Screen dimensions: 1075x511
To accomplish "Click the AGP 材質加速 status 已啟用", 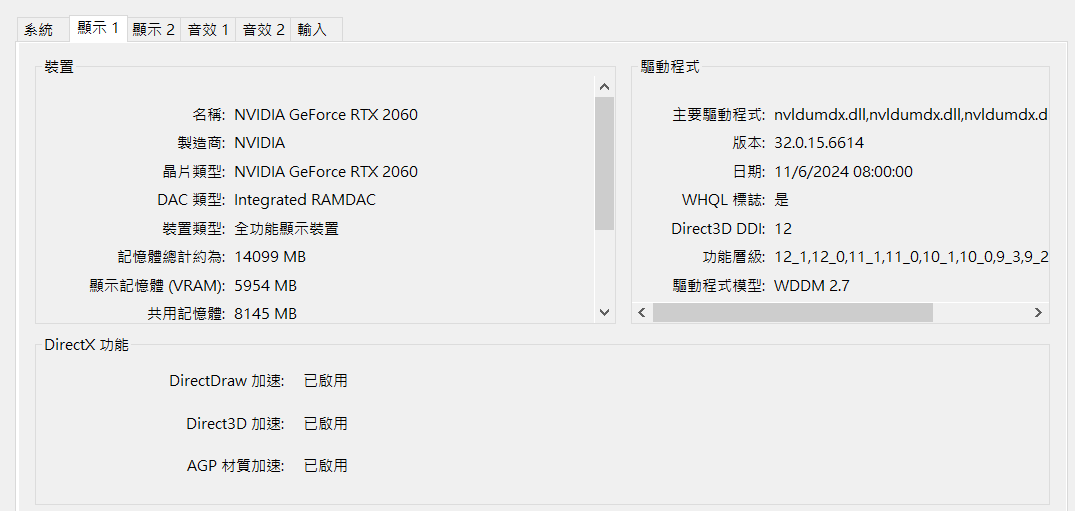I will [326, 466].
